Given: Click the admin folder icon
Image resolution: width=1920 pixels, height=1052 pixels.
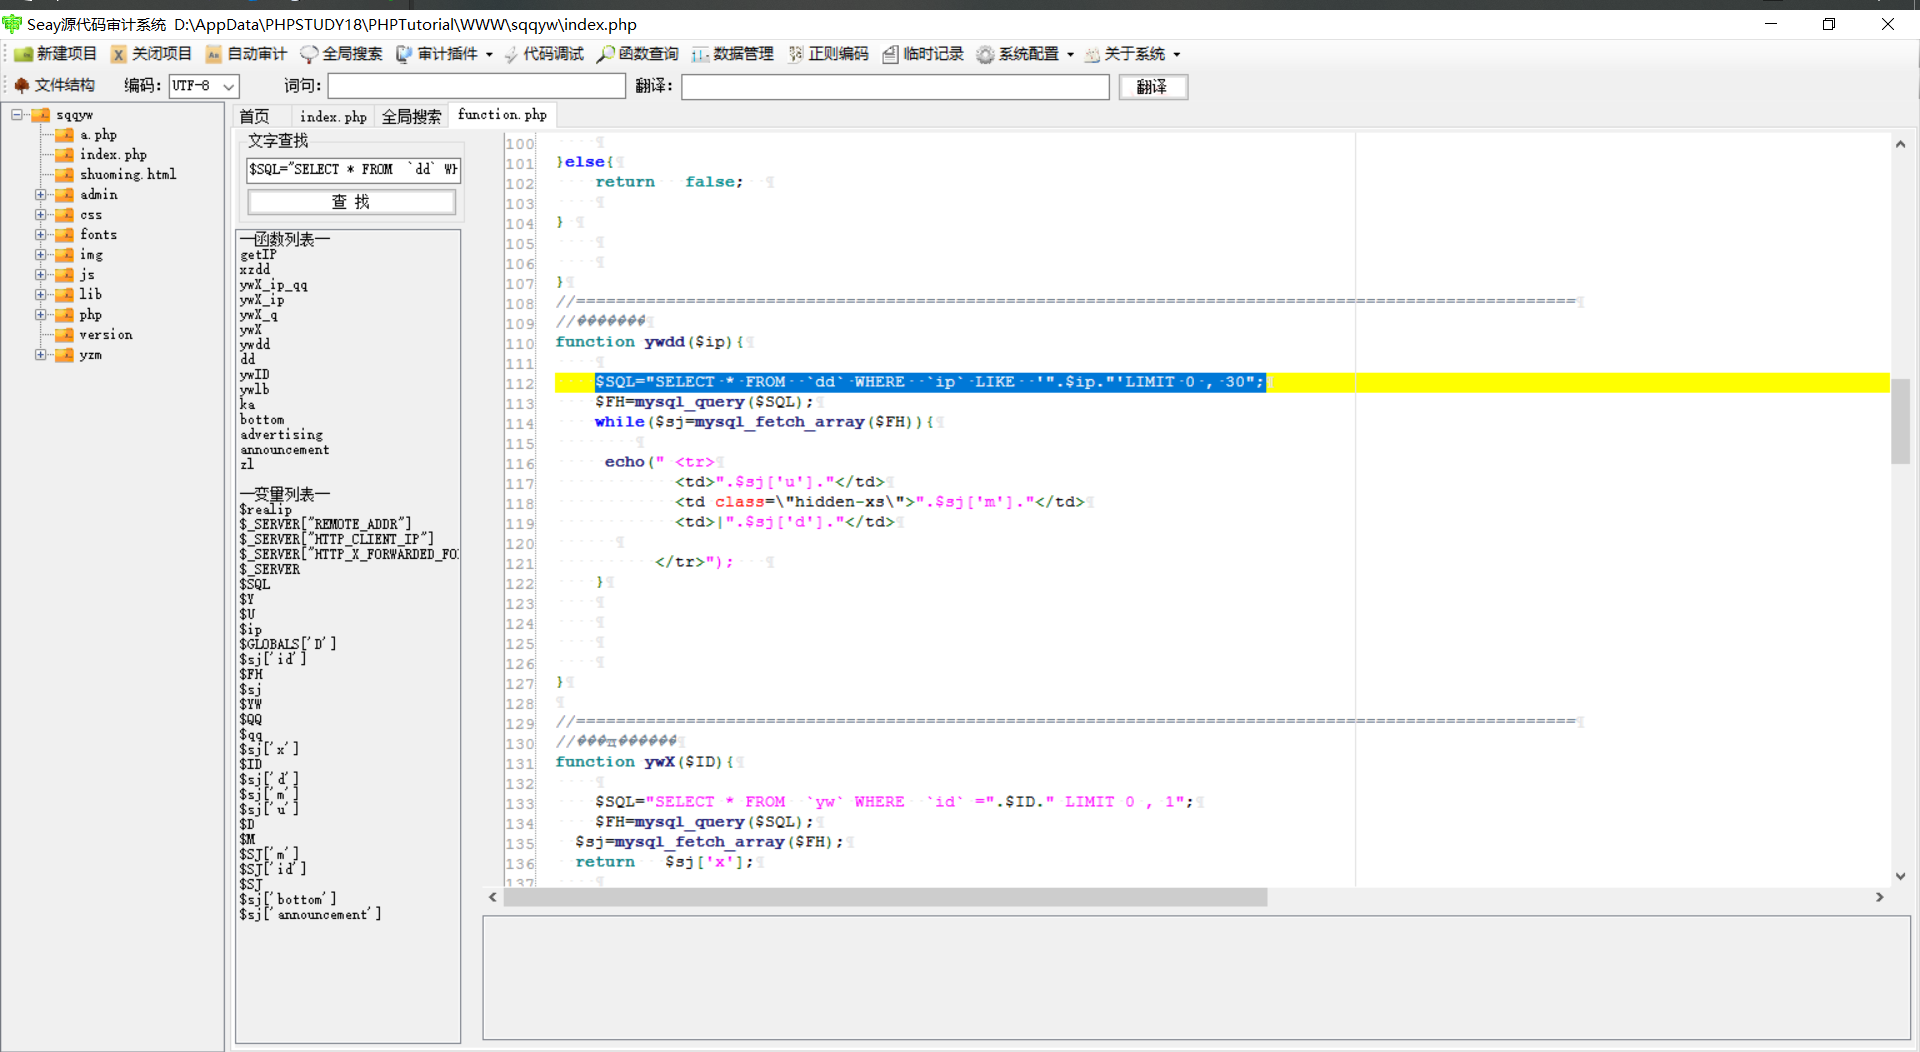Looking at the screenshot, I should pyautogui.click(x=64, y=195).
